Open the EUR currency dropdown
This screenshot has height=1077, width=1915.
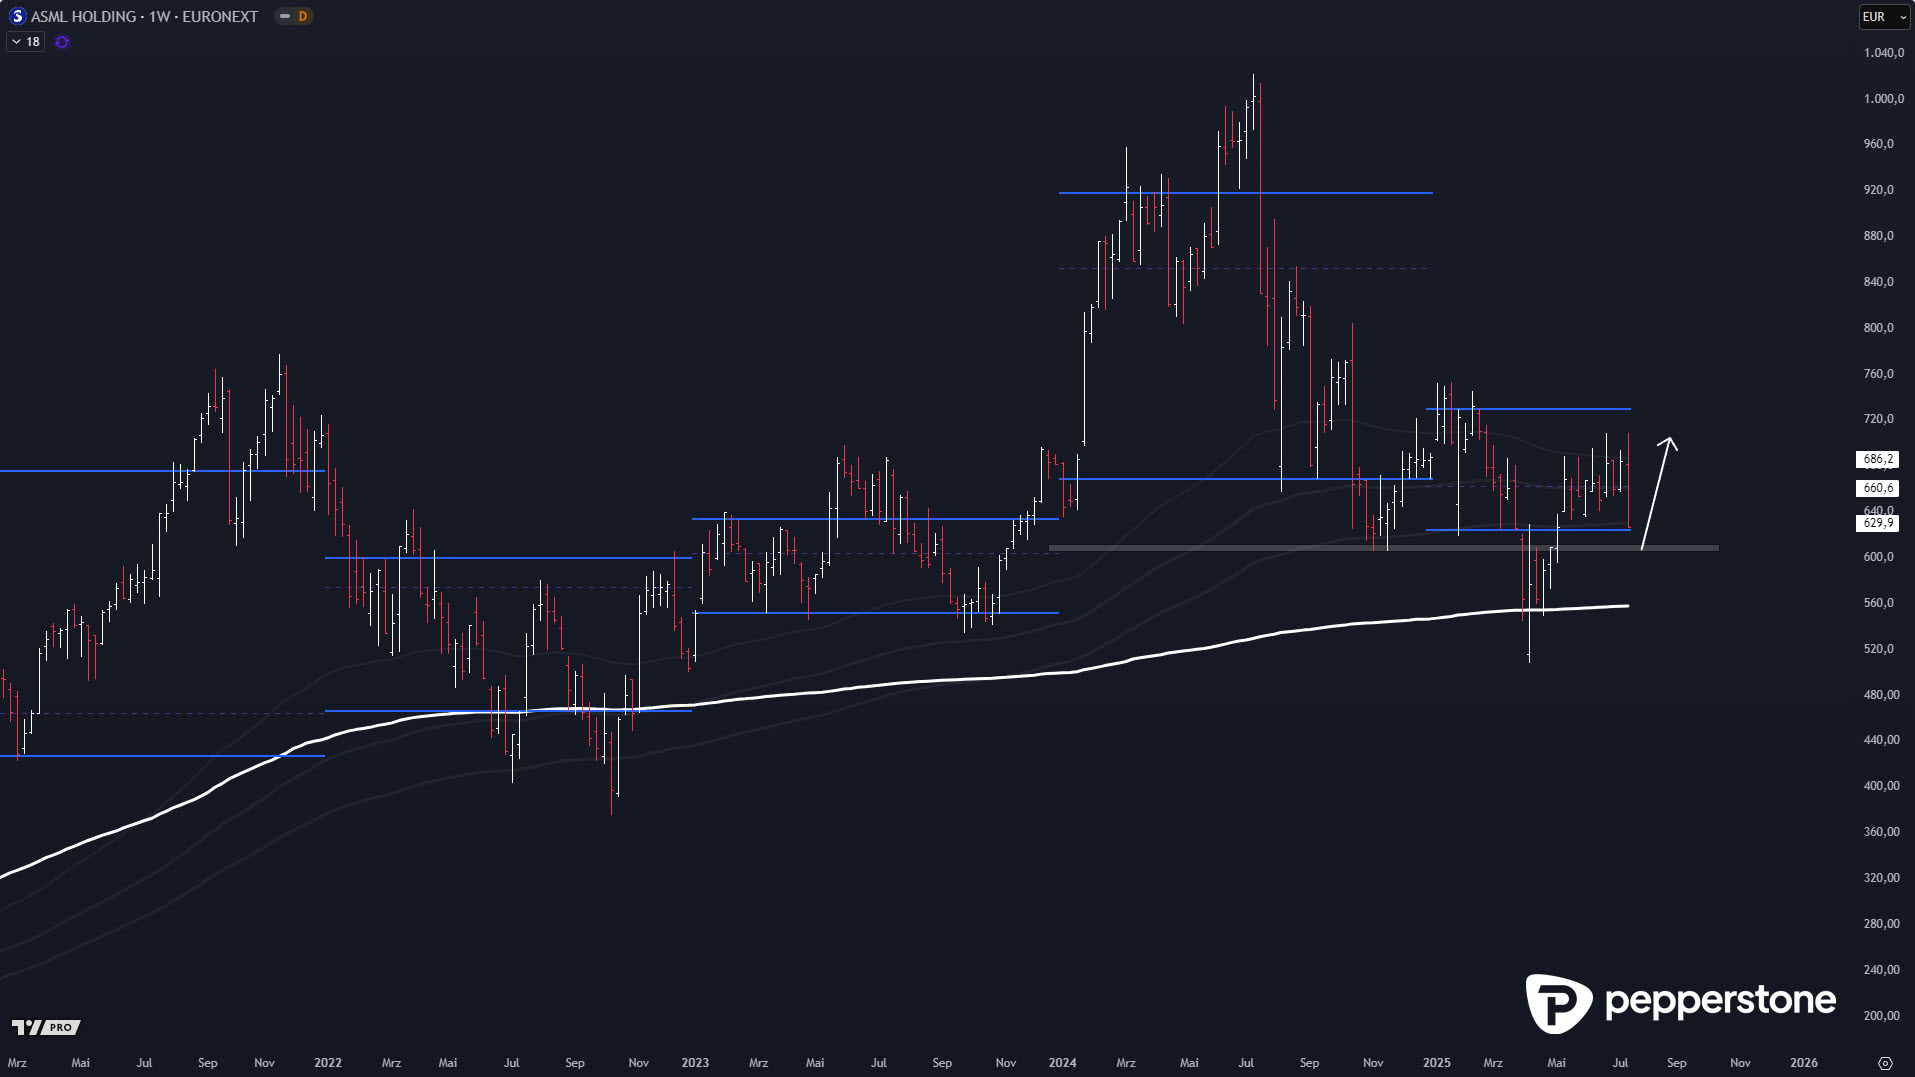1883,17
